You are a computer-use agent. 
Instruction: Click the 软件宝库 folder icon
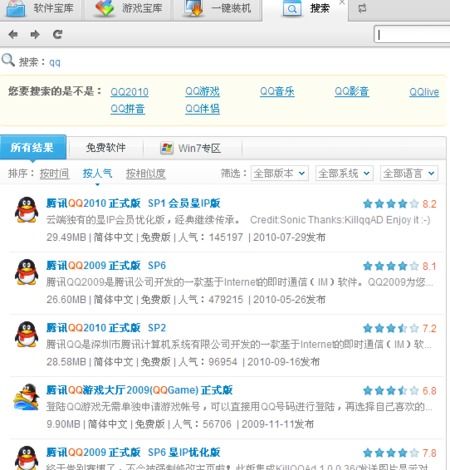pyautogui.click(x=16, y=8)
